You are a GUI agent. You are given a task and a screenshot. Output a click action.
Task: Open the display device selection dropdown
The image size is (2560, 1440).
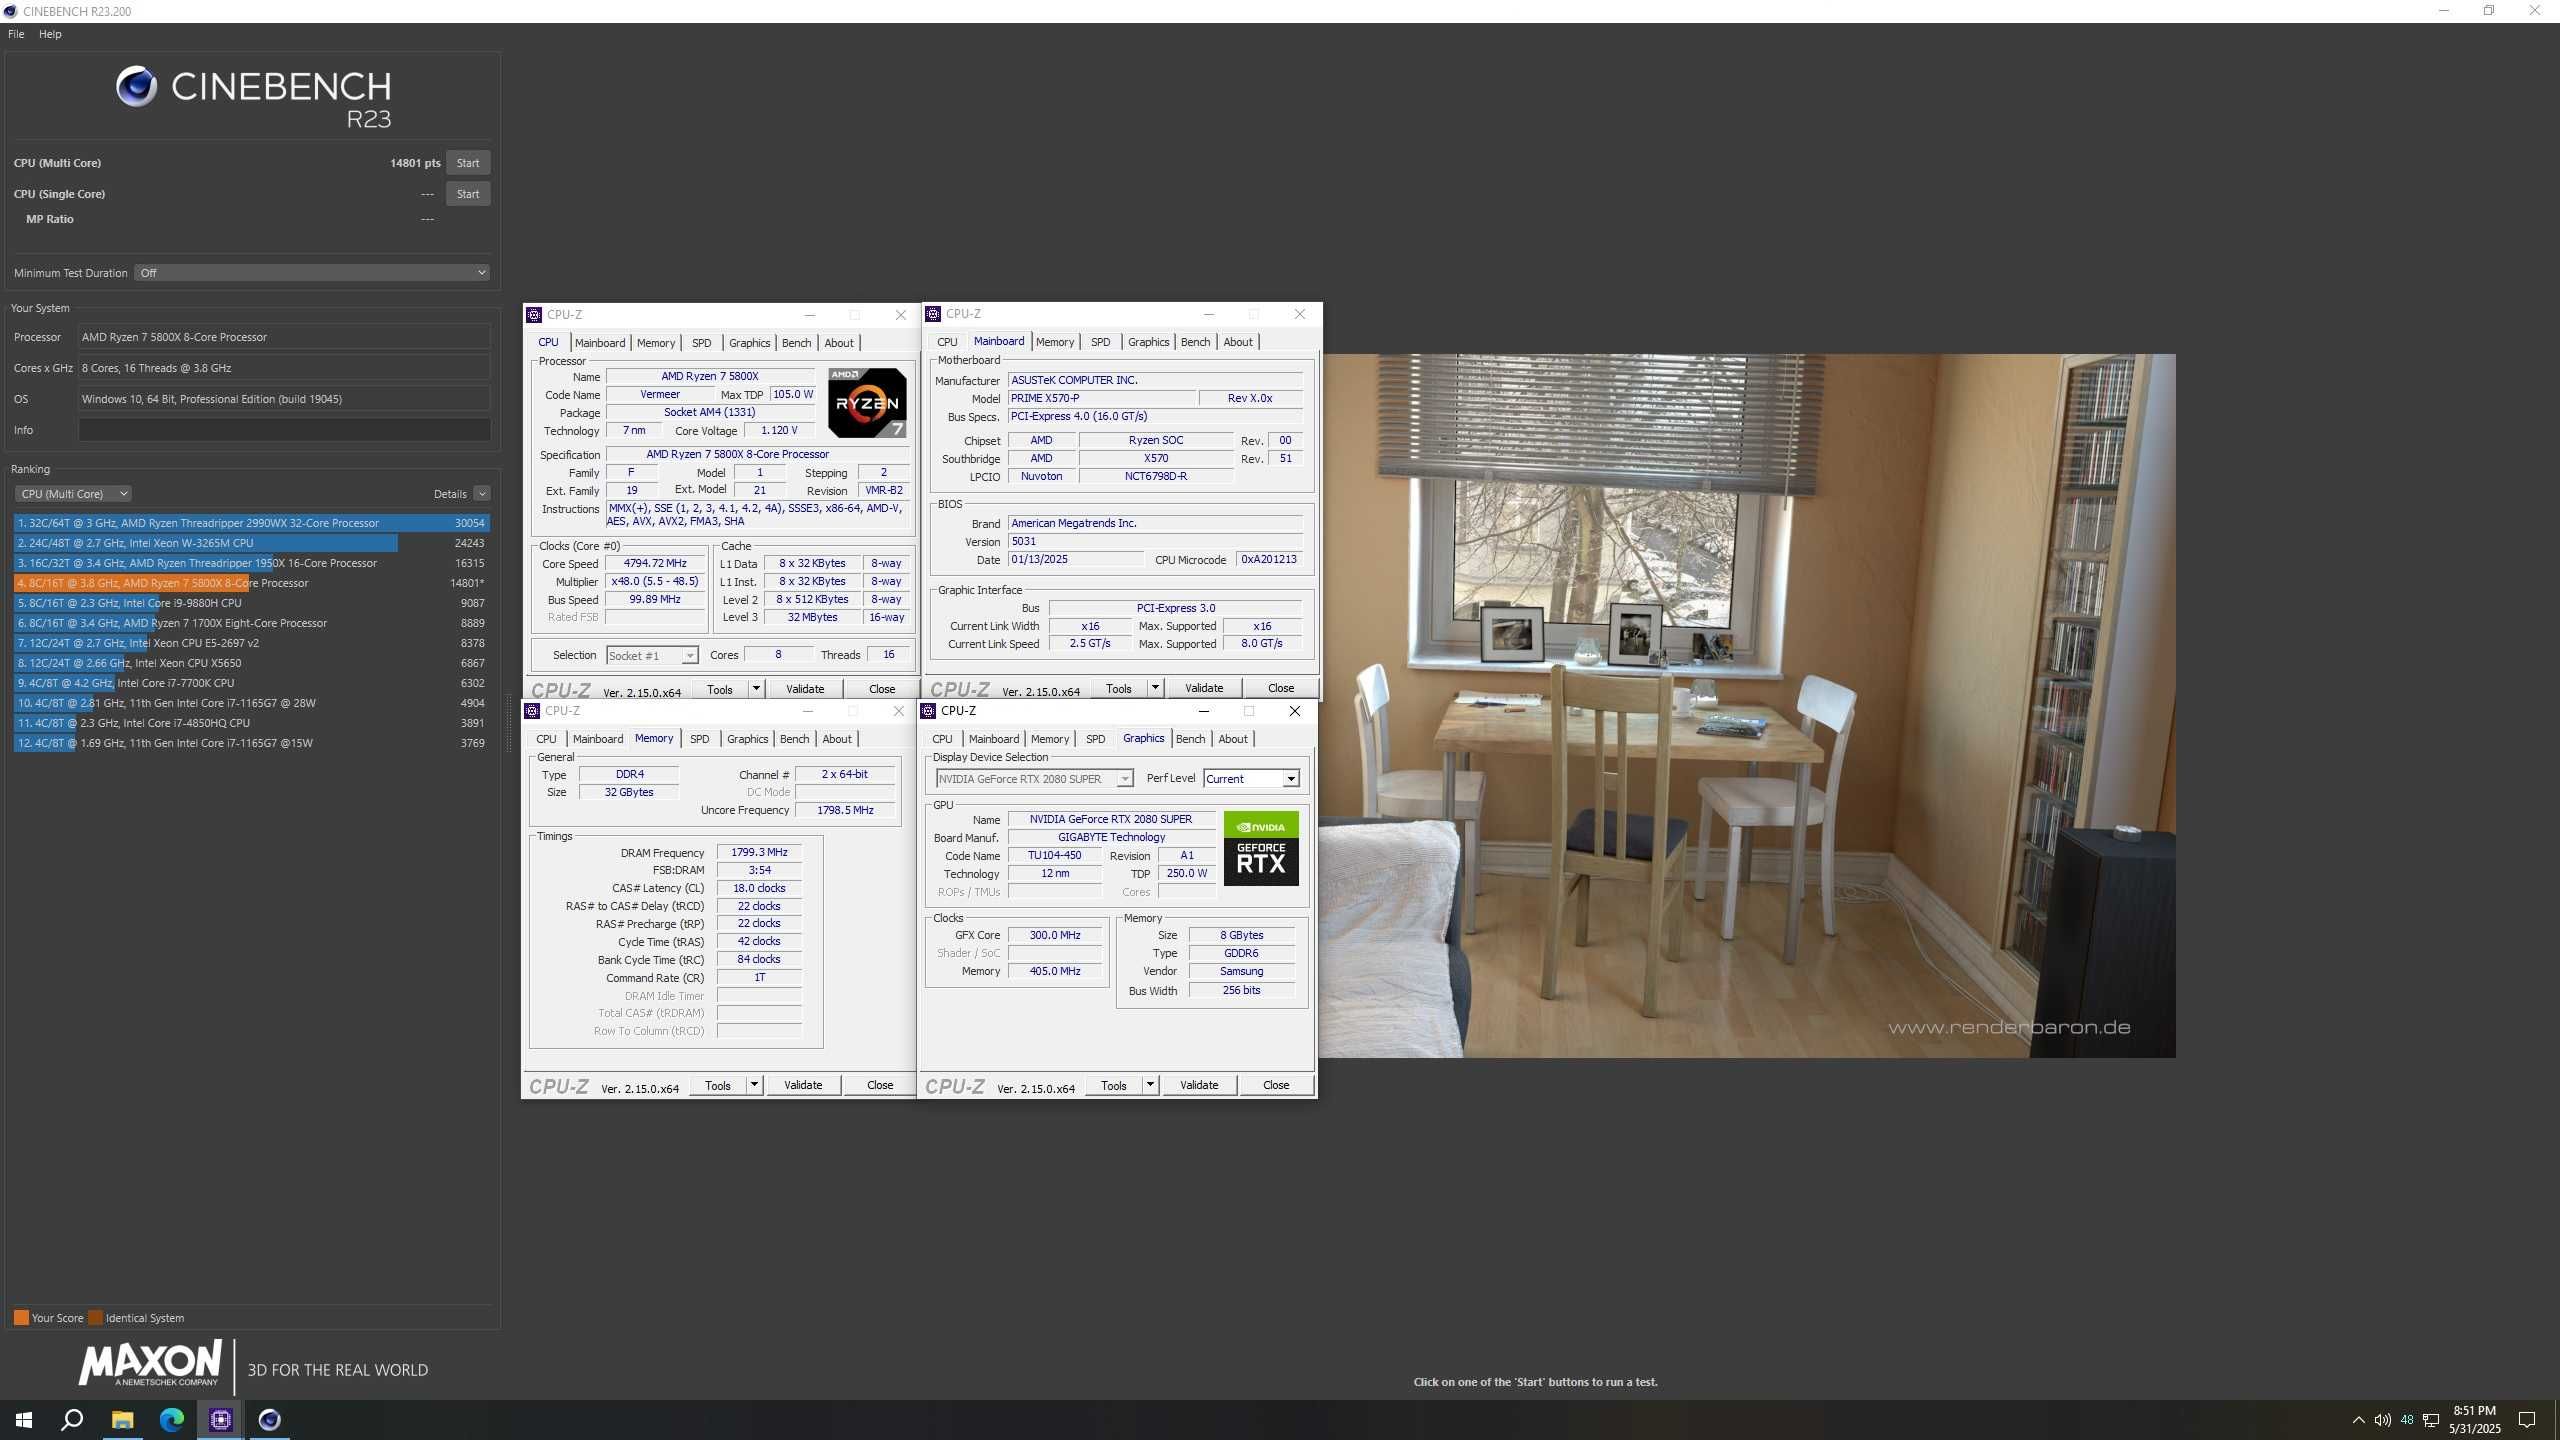point(1034,779)
